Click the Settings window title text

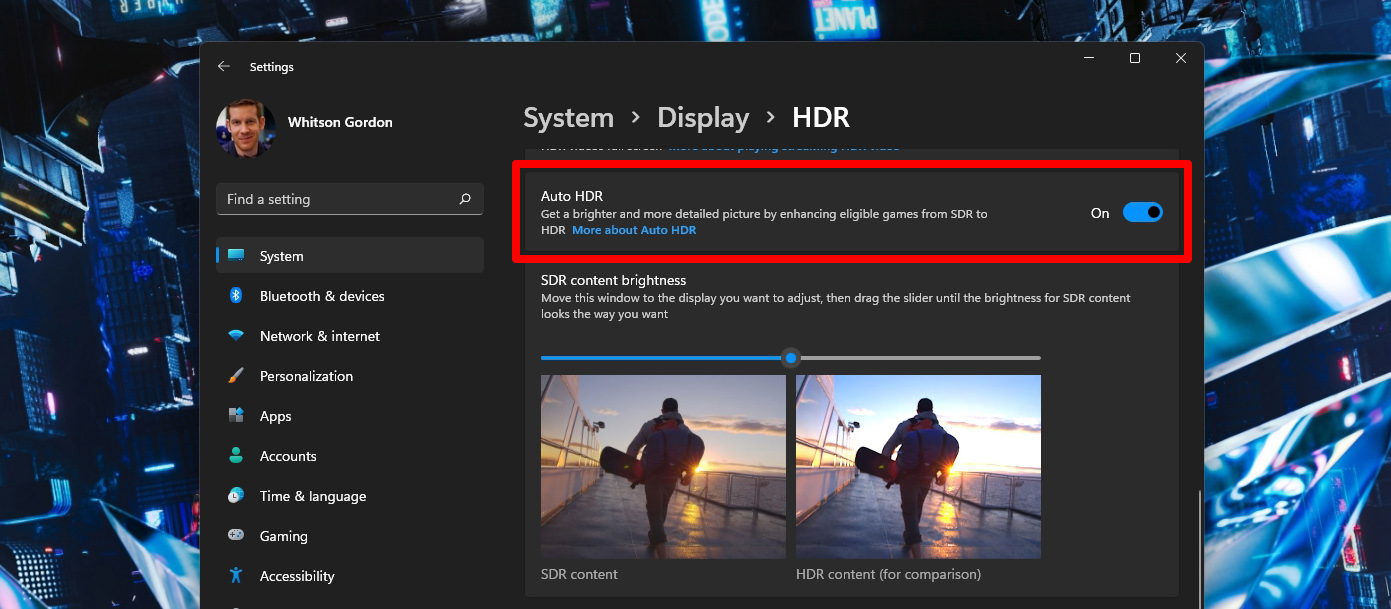pyautogui.click(x=272, y=67)
